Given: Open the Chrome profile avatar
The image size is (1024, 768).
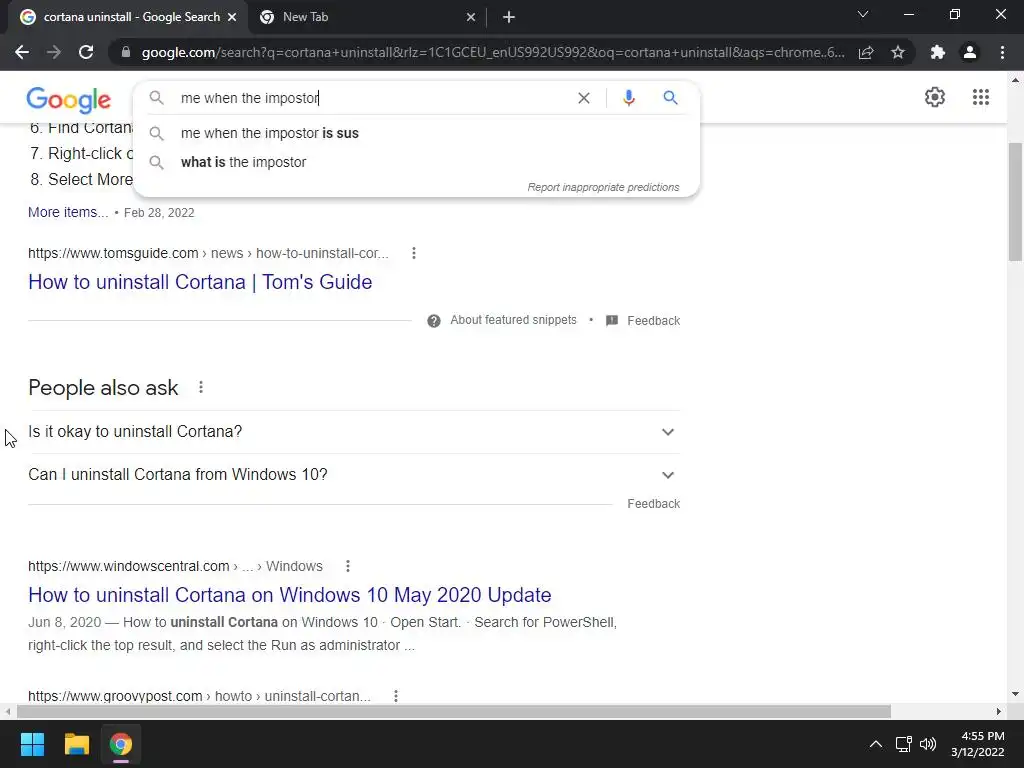Looking at the screenshot, I should 970,52.
